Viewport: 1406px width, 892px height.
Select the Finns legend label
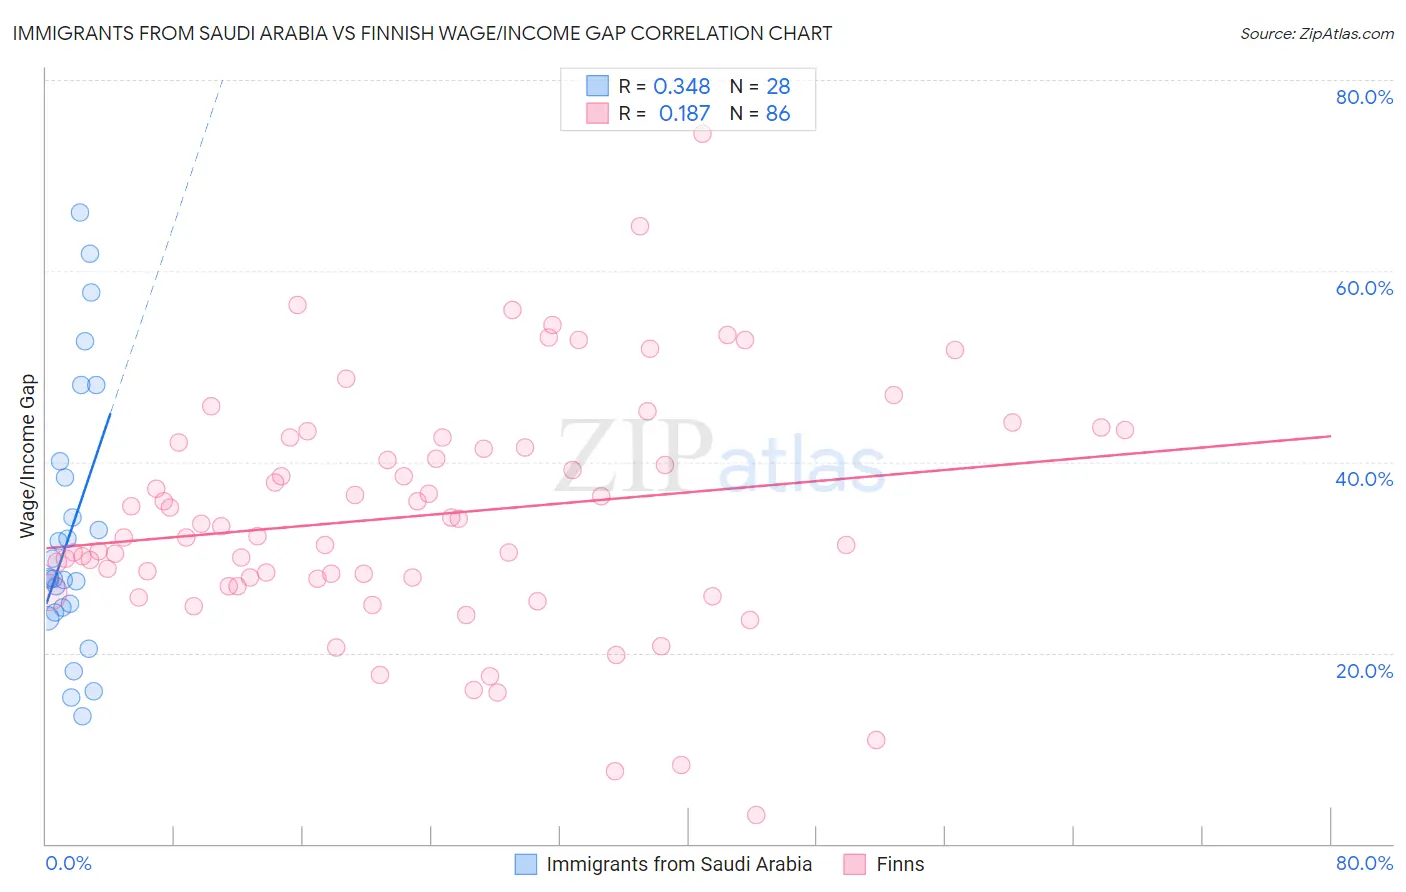click(900, 864)
